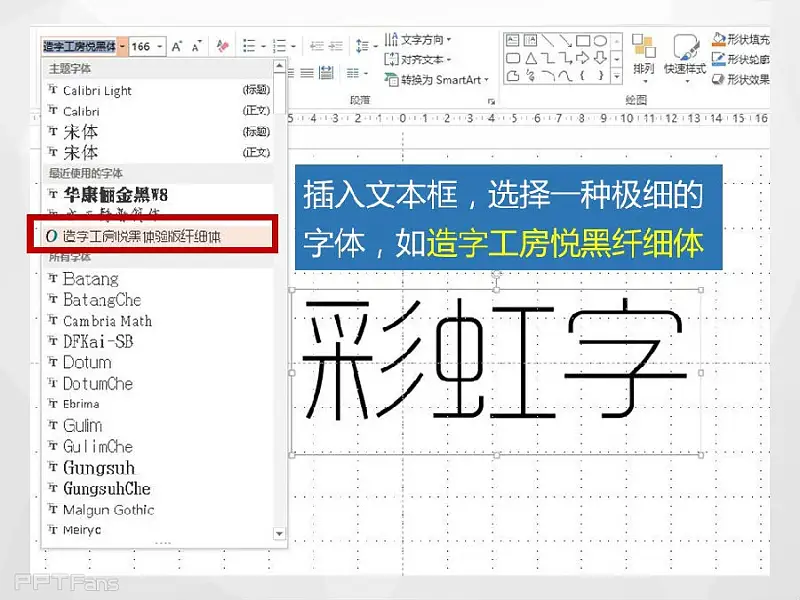This screenshot has height=600, width=800.
Task: Open the font size dropdown arrow
Action: pos(160,46)
